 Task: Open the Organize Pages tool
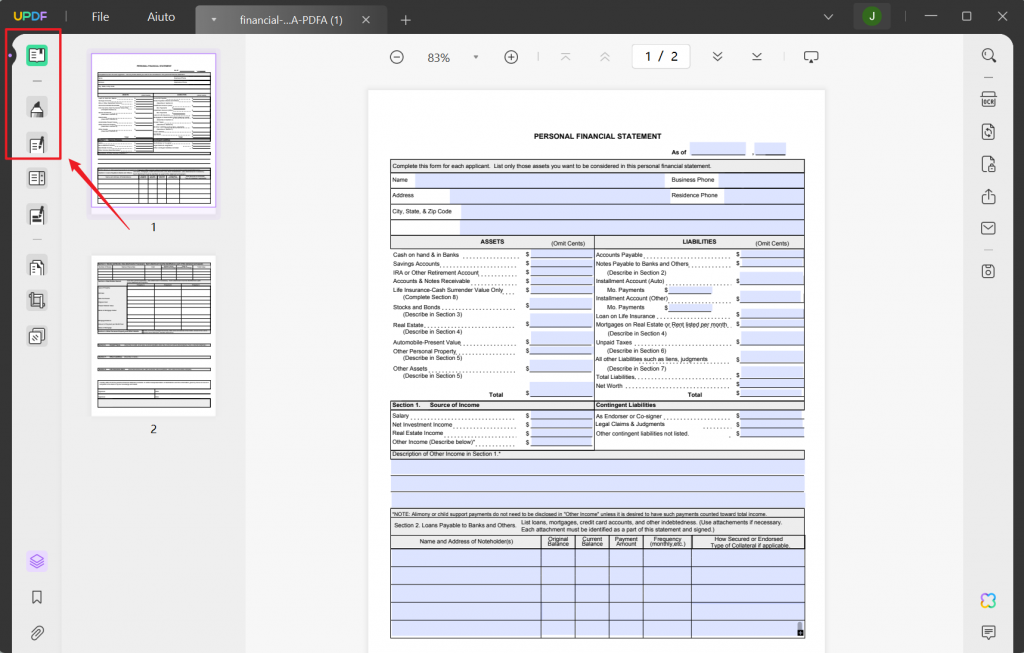36,267
